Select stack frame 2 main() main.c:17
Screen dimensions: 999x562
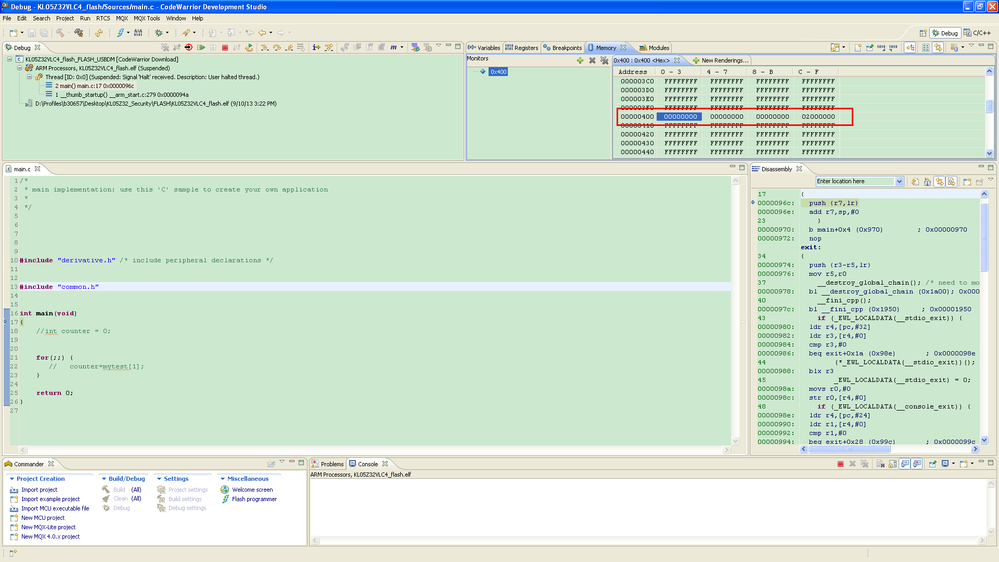point(94,86)
